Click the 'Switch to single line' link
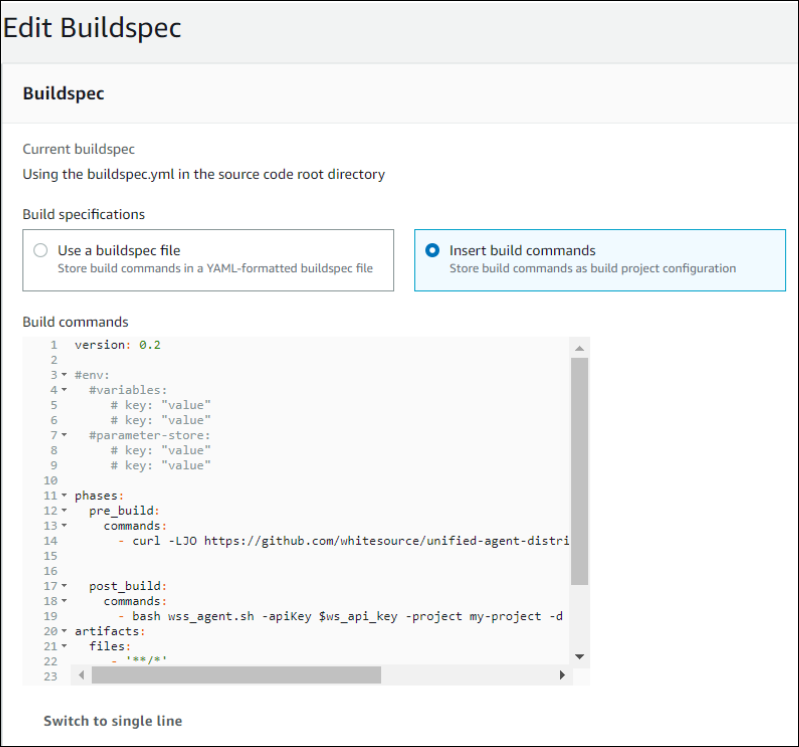 tap(113, 721)
